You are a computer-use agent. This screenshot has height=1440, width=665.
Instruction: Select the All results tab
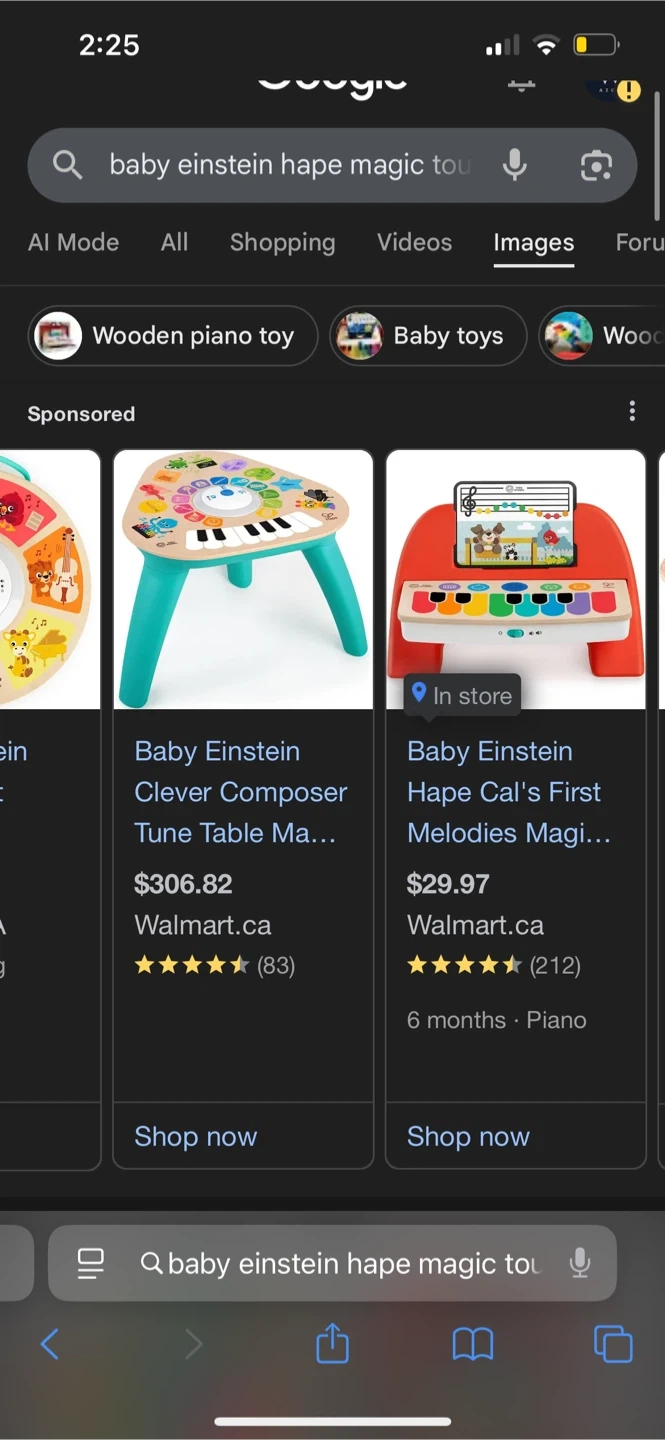[174, 242]
